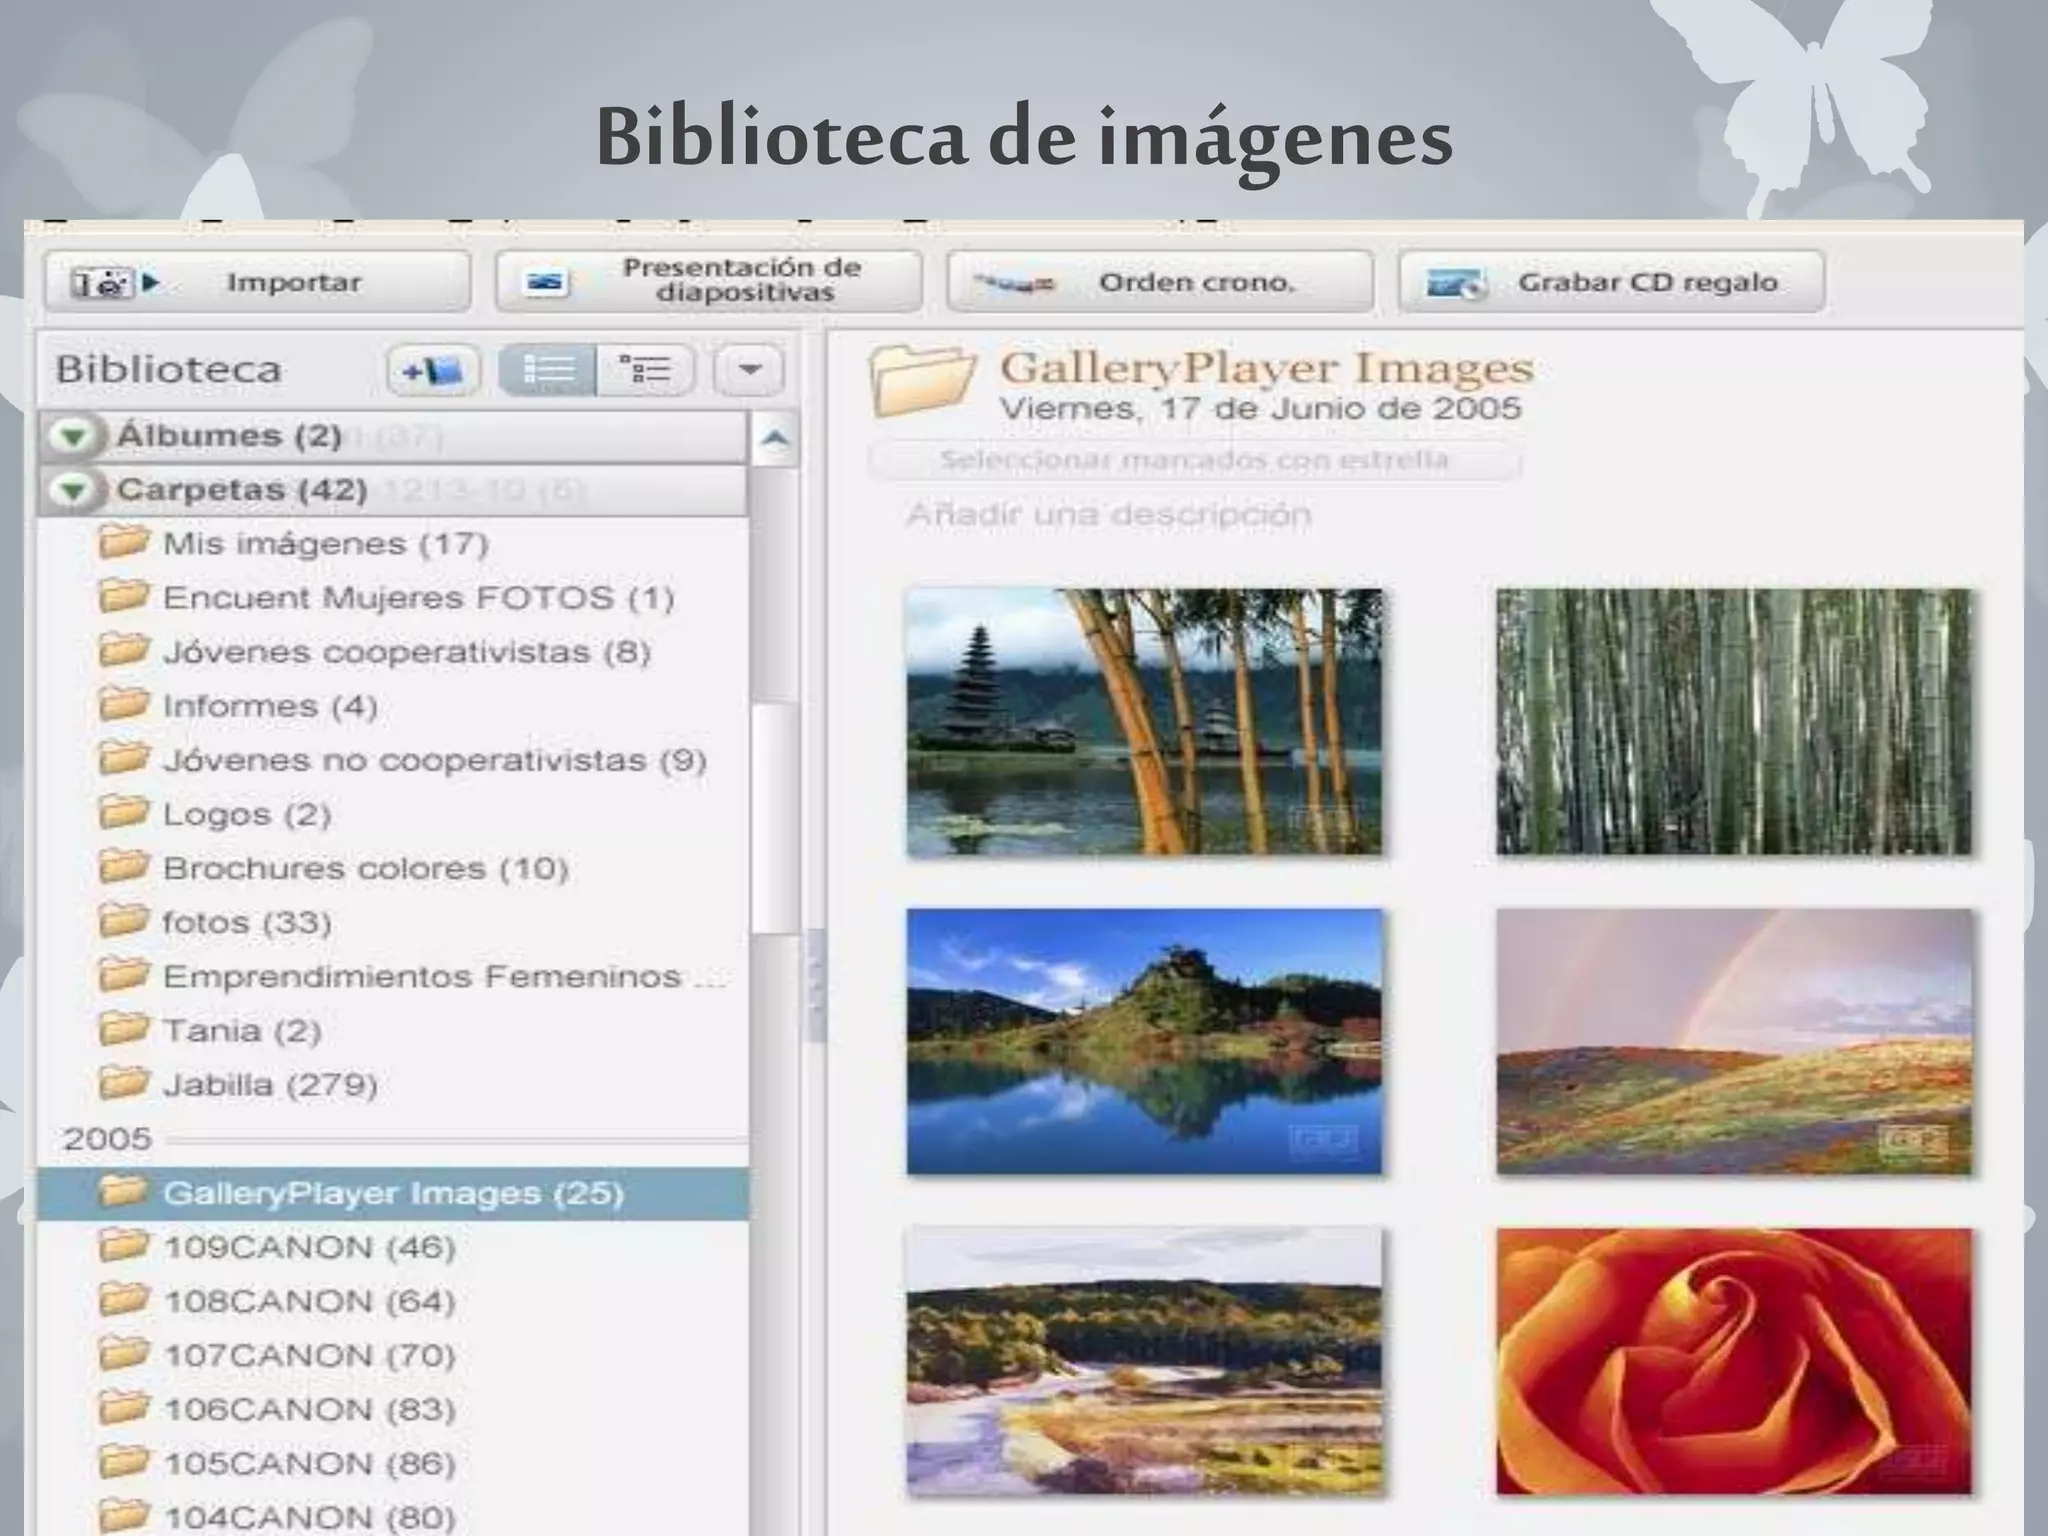Click the folder icon beside 109CANON
The height and width of the screenshot is (1536, 2048).
tap(124, 1245)
